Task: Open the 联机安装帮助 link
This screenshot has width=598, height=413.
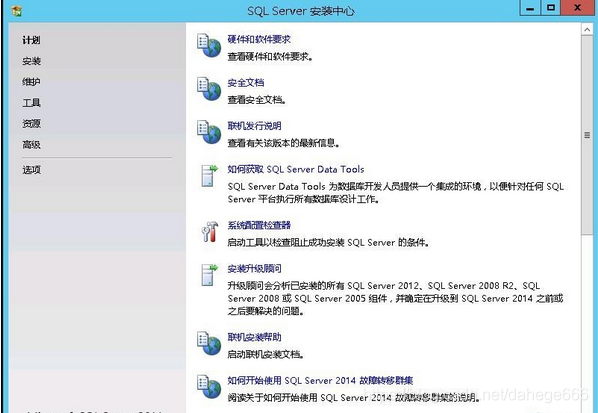Action: (254, 337)
